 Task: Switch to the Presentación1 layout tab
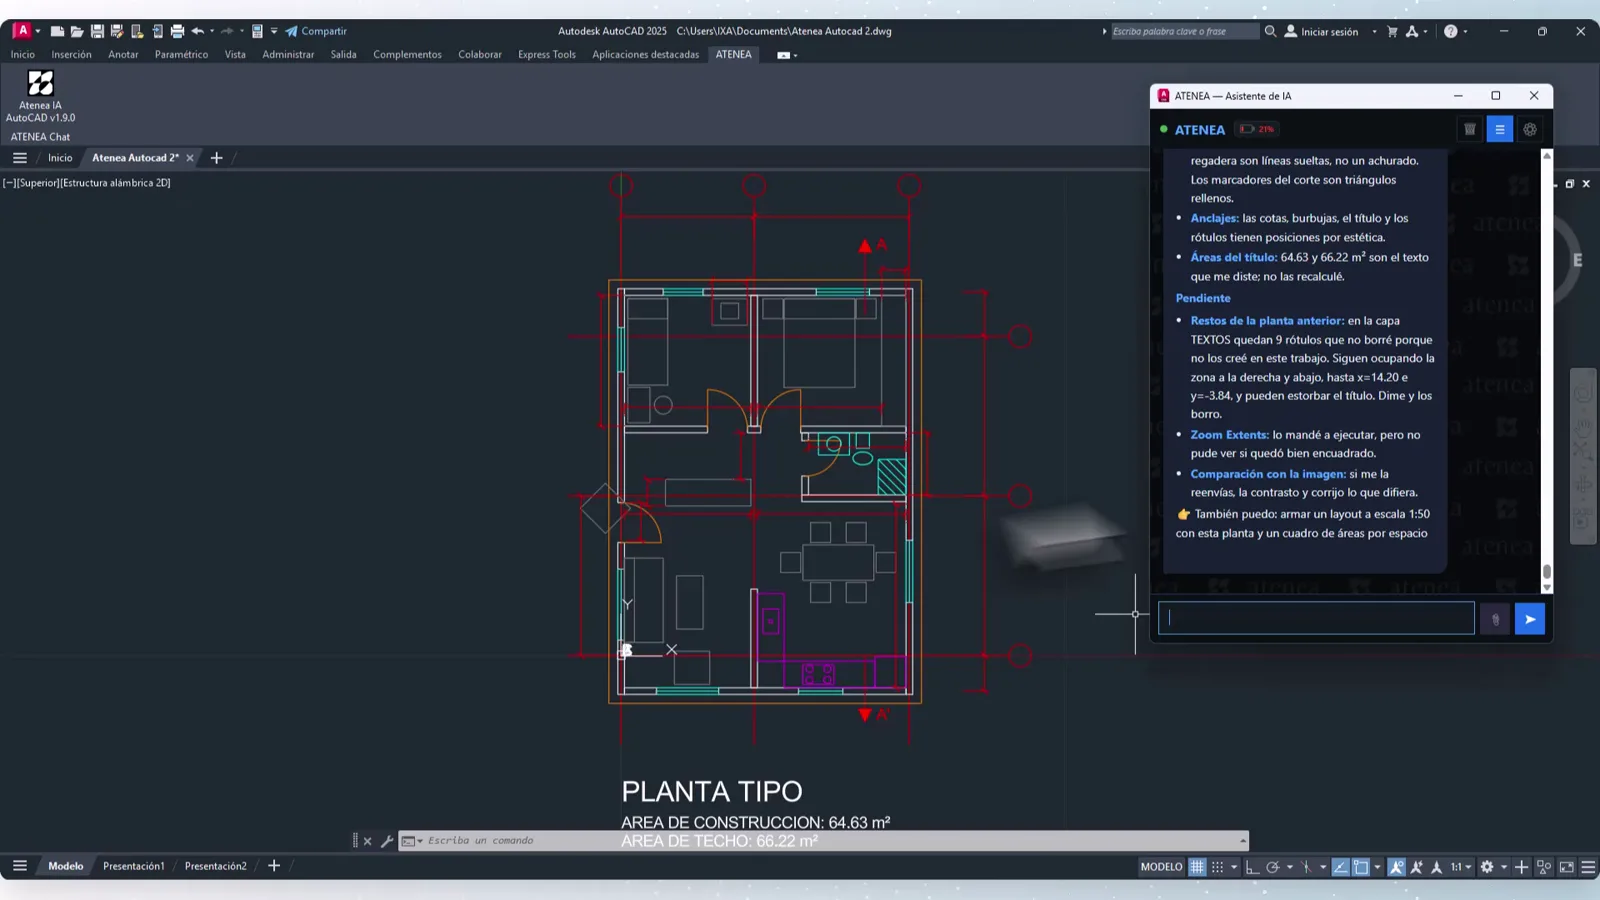(x=133, y=866)
